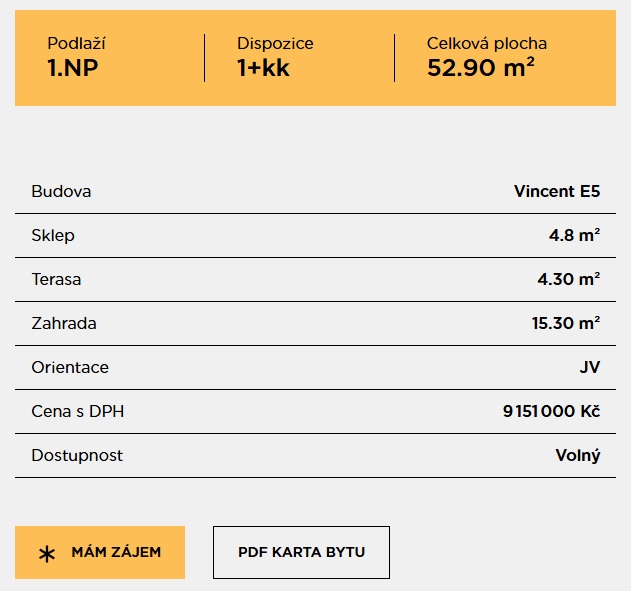Click the Terasa row label
631x591 pixels.
pos(56,279)
